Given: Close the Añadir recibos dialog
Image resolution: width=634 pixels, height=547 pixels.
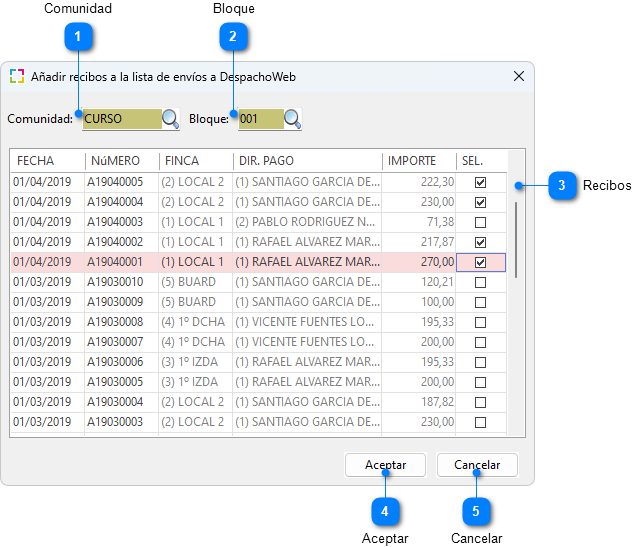Looking at the screenshot, I should [x=518, y=76].
